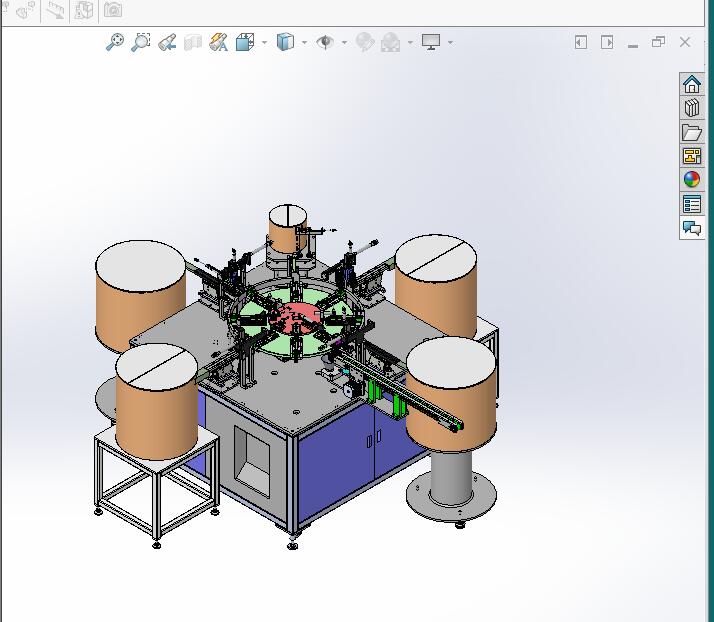Open the SOLIDWORKS Forum chat tab

[692, 227]
